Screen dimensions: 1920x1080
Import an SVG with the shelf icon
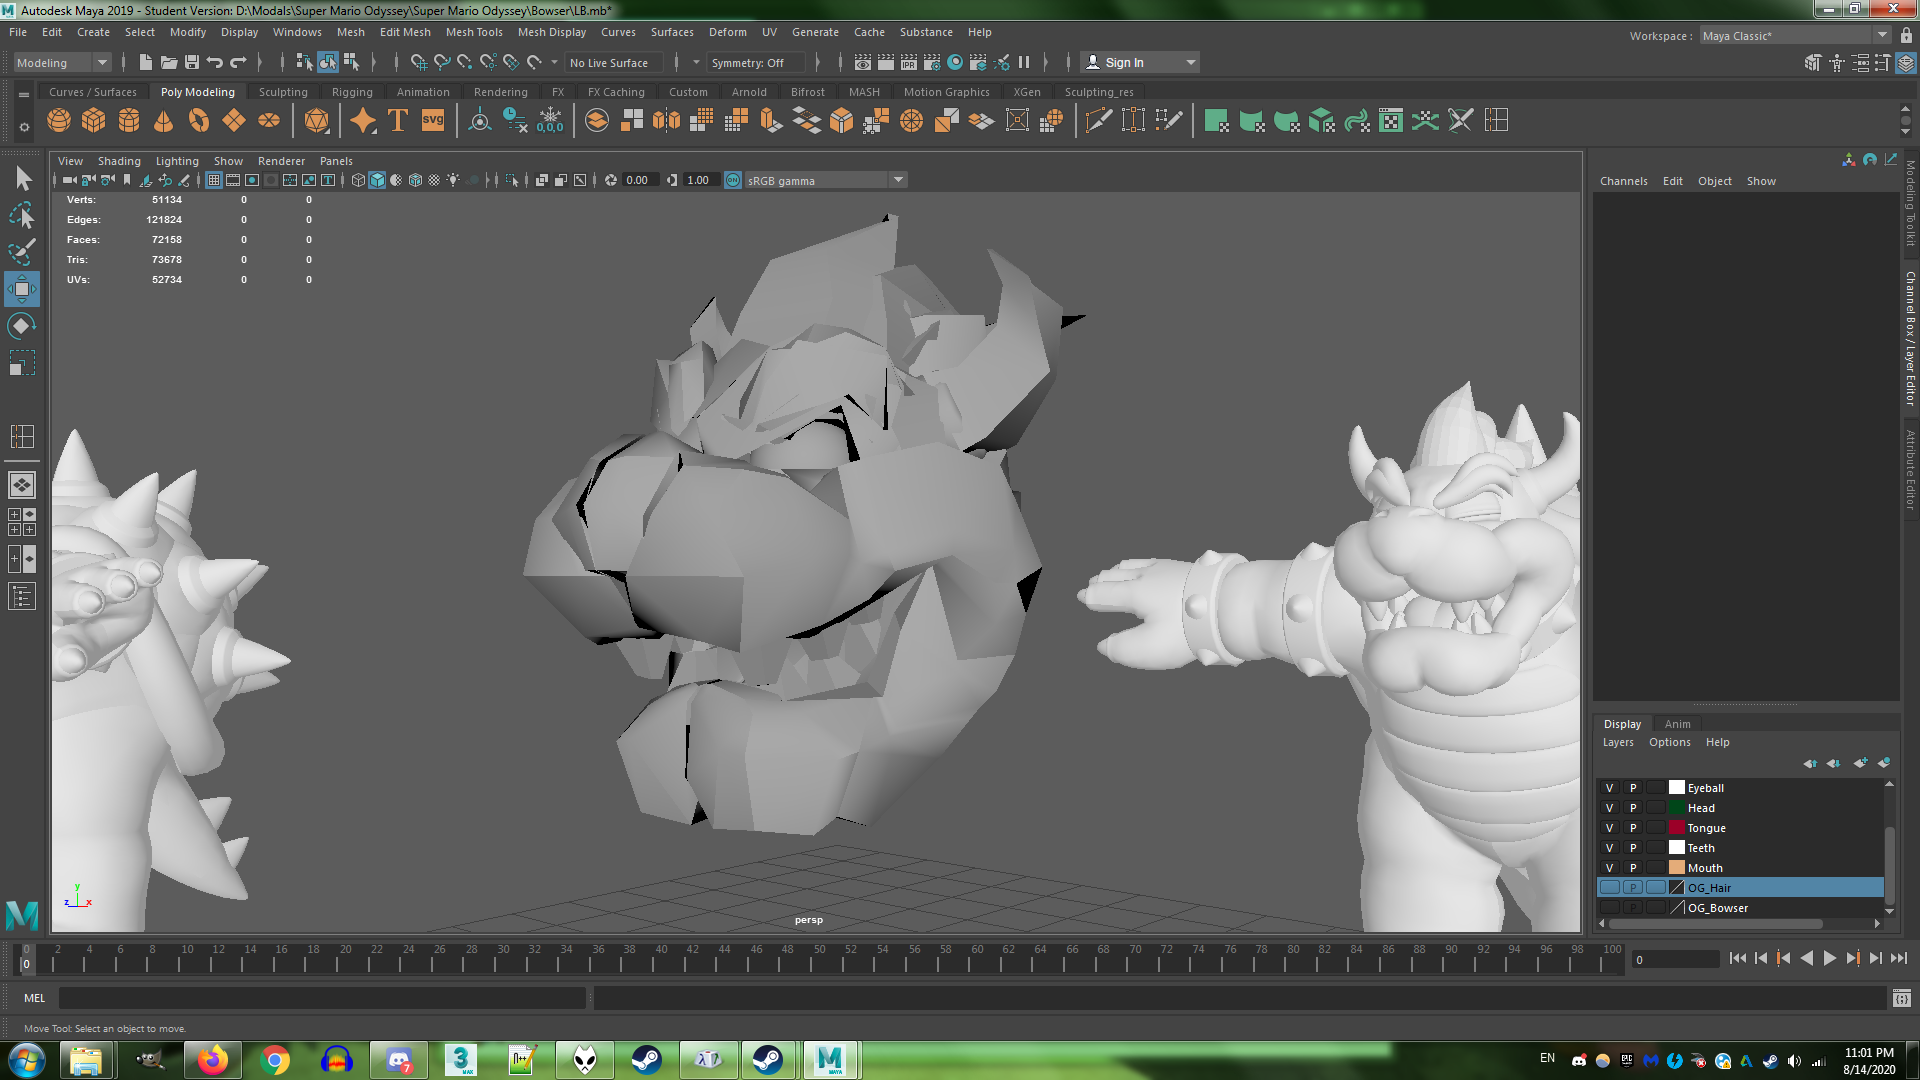pos(433,121)
